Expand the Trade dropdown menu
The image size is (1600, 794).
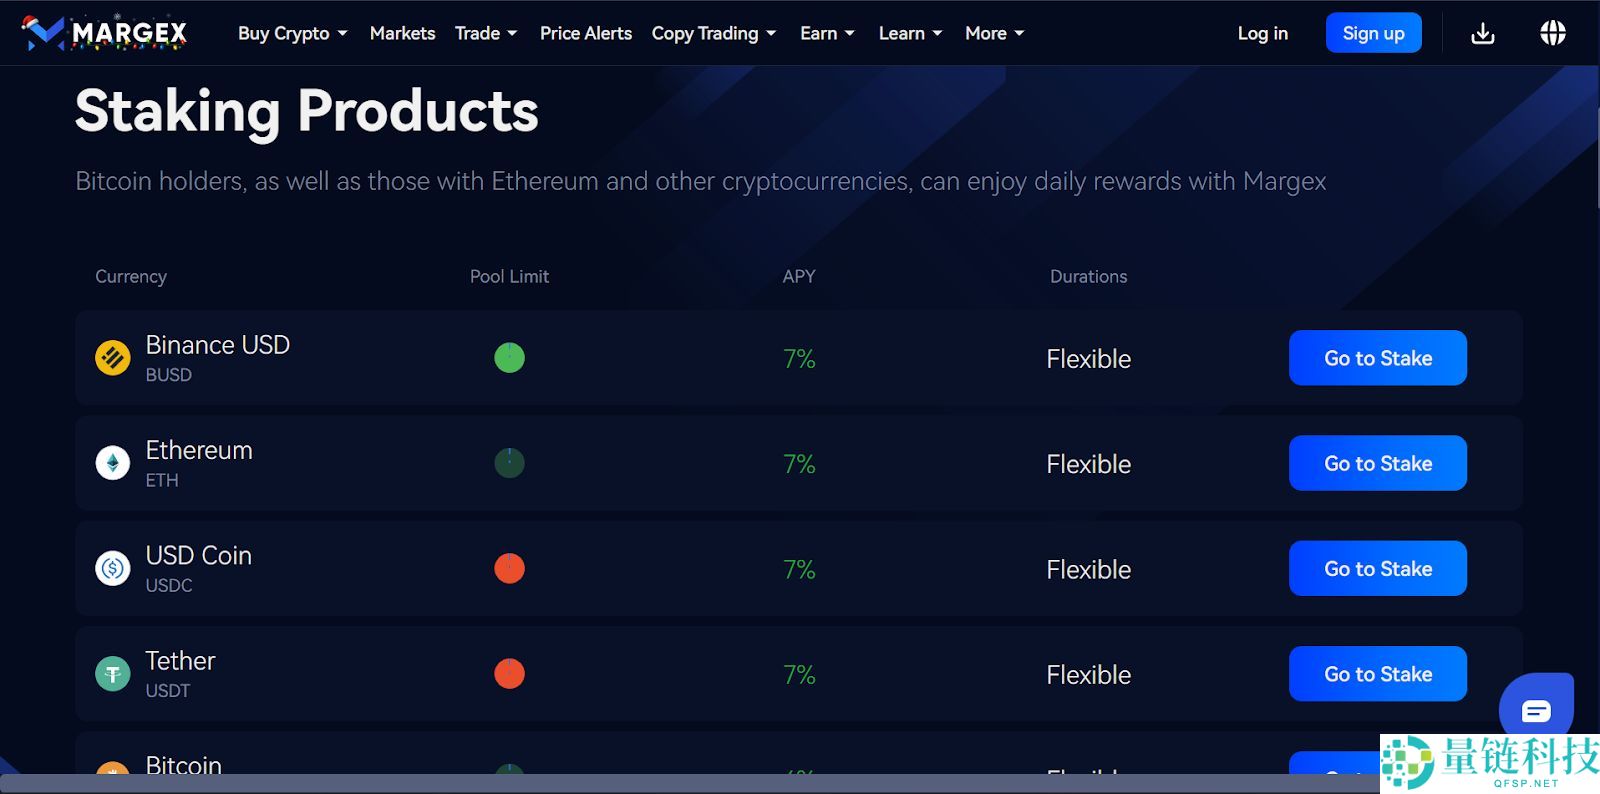[x=486, y=33]
